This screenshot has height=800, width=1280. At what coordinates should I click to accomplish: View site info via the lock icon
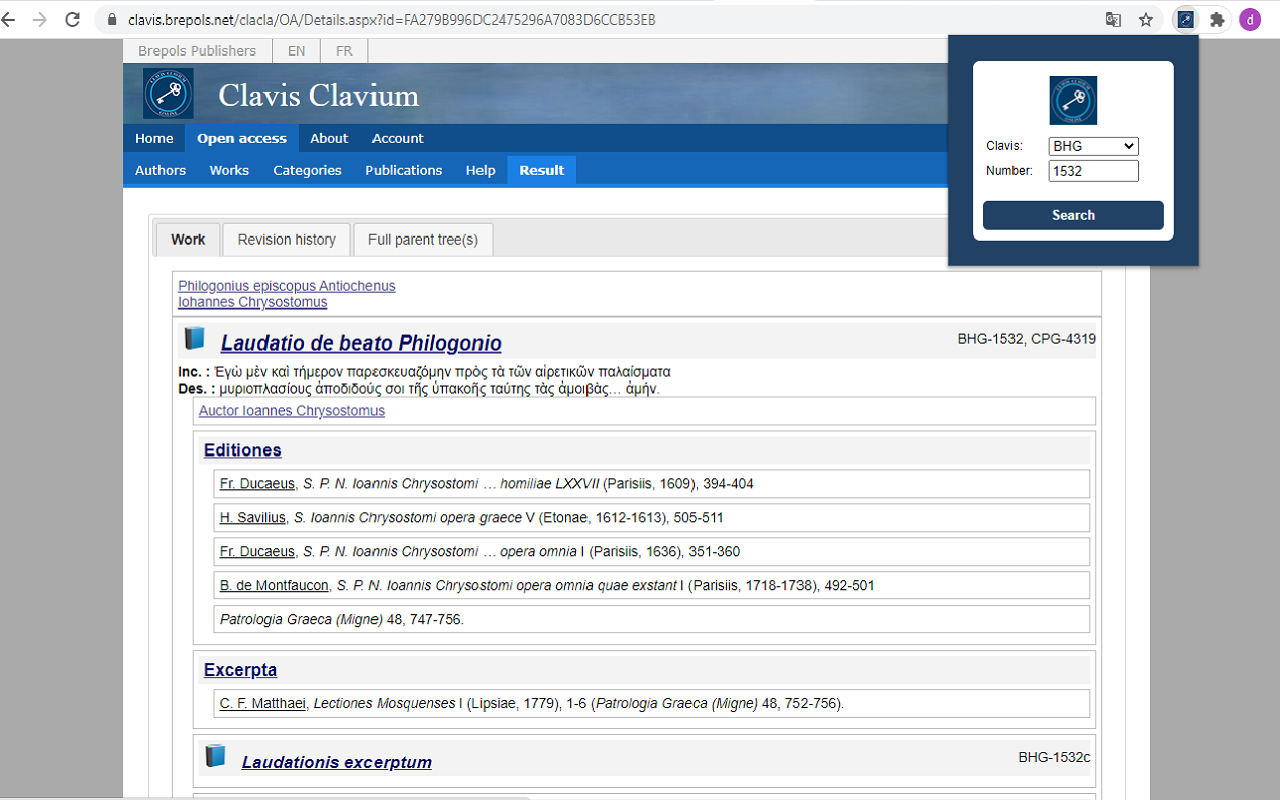tap(110, 19)
